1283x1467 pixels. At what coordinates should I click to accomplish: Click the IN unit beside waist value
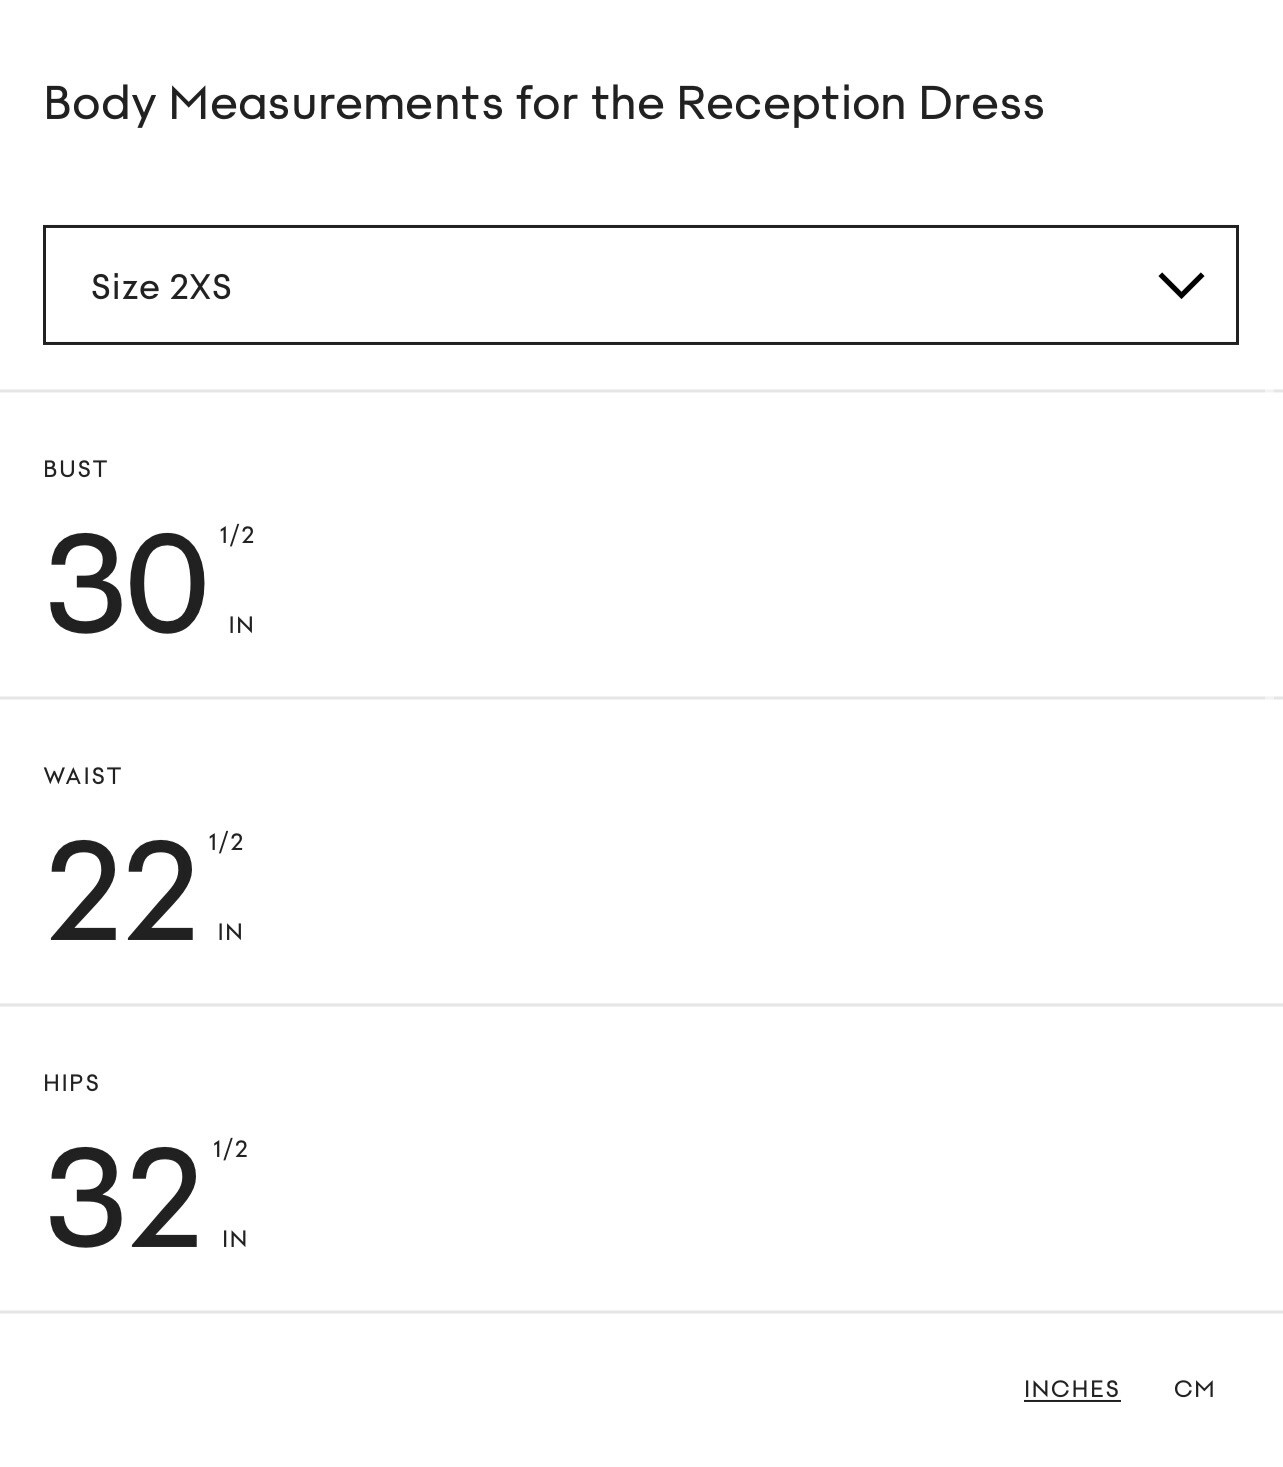point(230,932)
